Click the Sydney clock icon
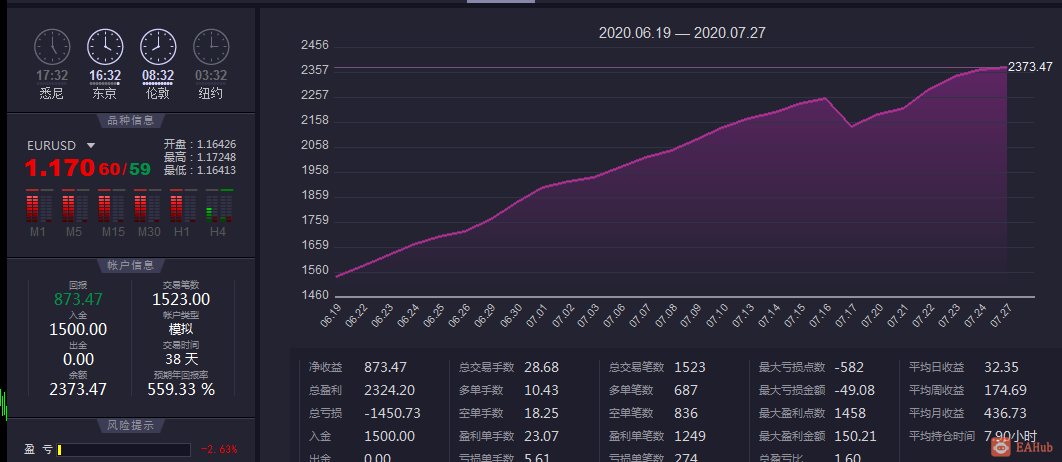 pyautogui.click(x=51, y=47)
